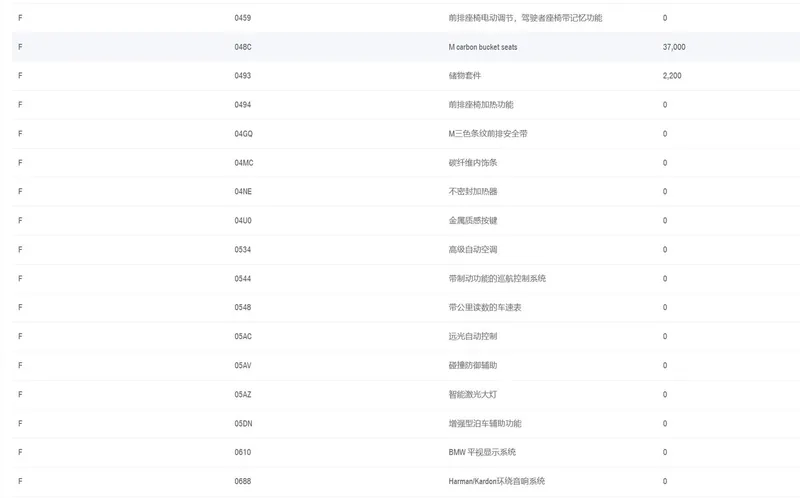
Task: Click the option code 04NE
Action: 243,191
